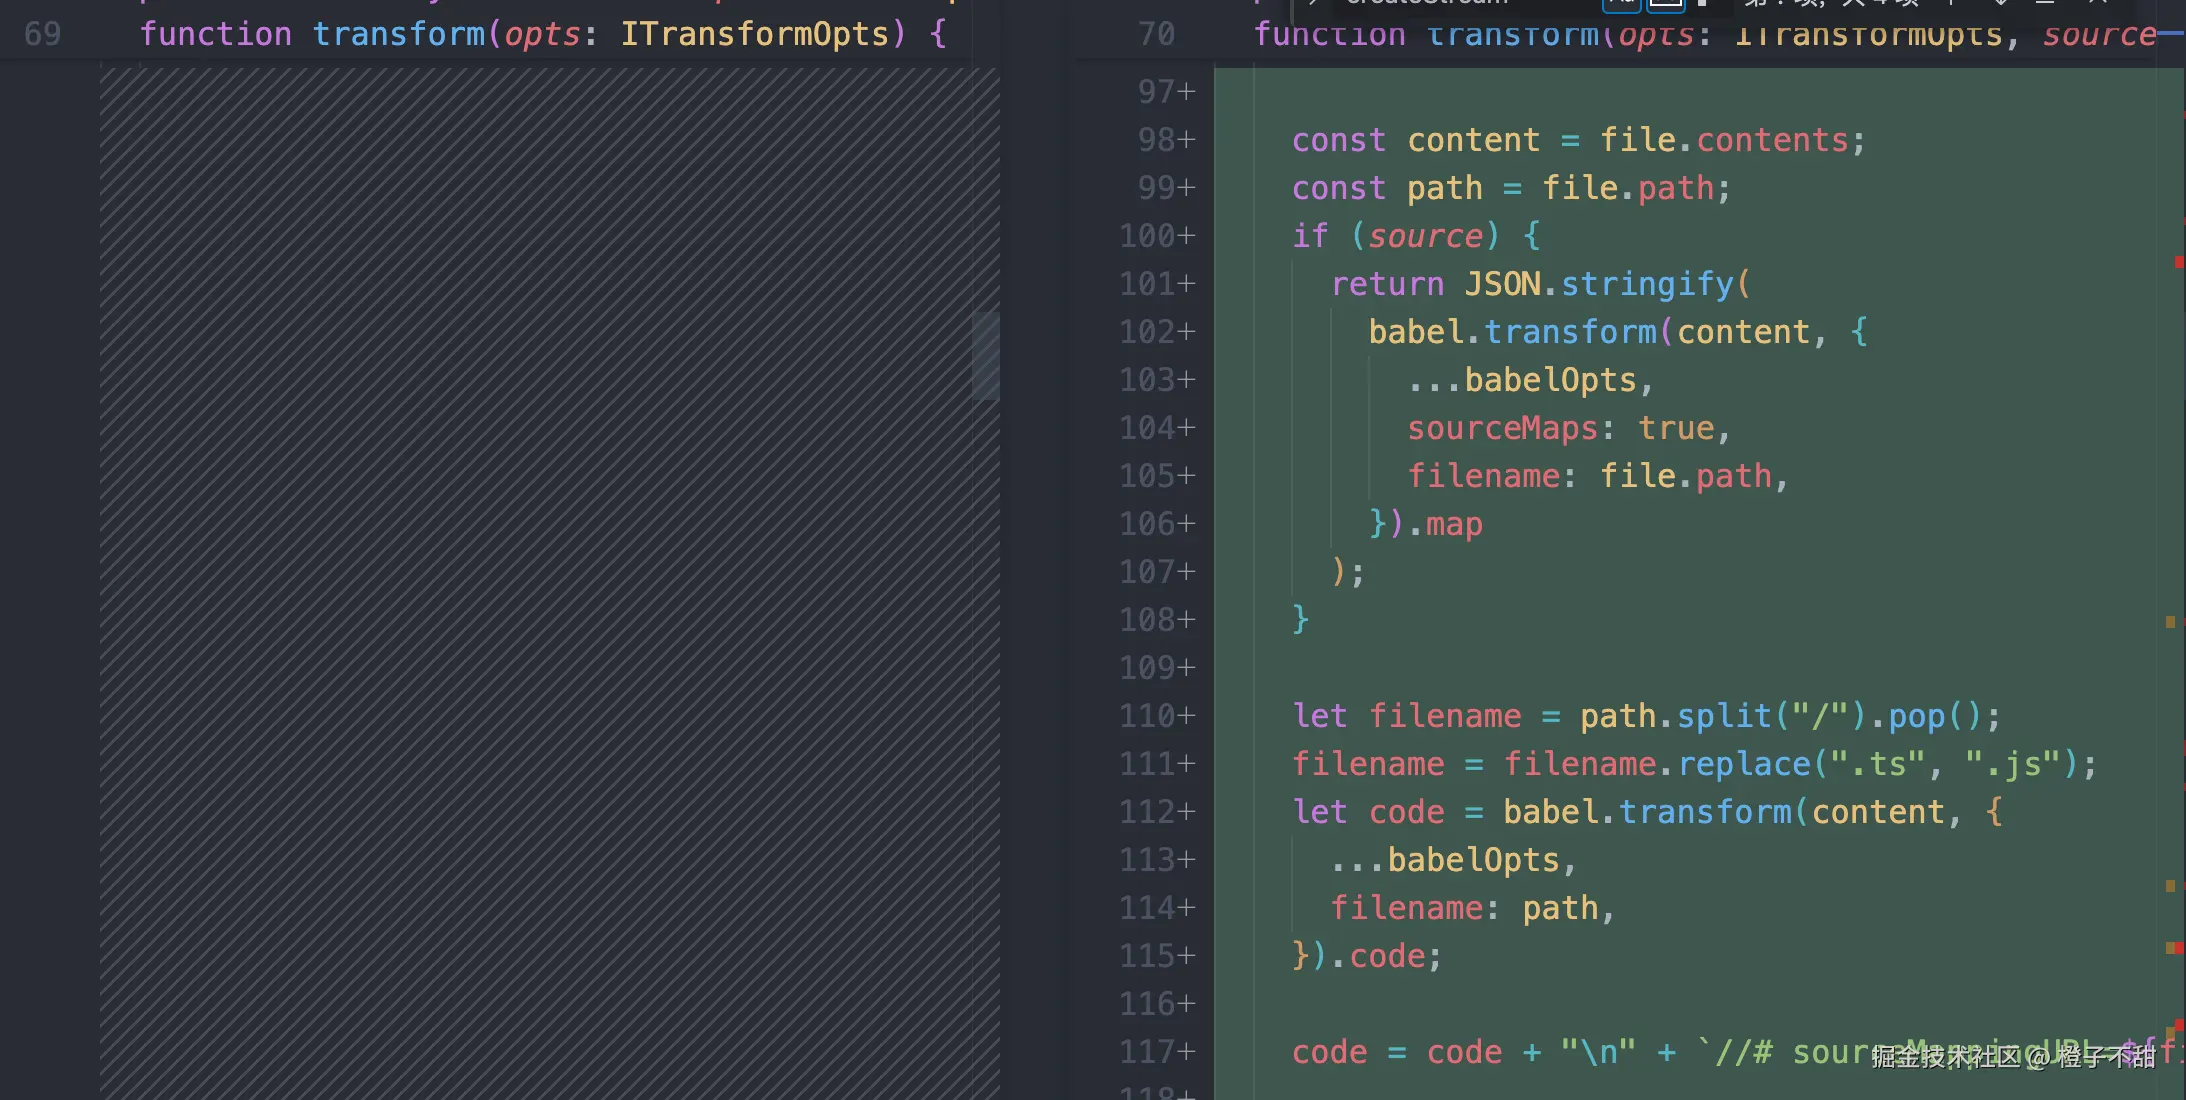Jump to red overview ruler marker near line 100
The width and height of the screenshot is (2186, 1100).
point(2178,262)
